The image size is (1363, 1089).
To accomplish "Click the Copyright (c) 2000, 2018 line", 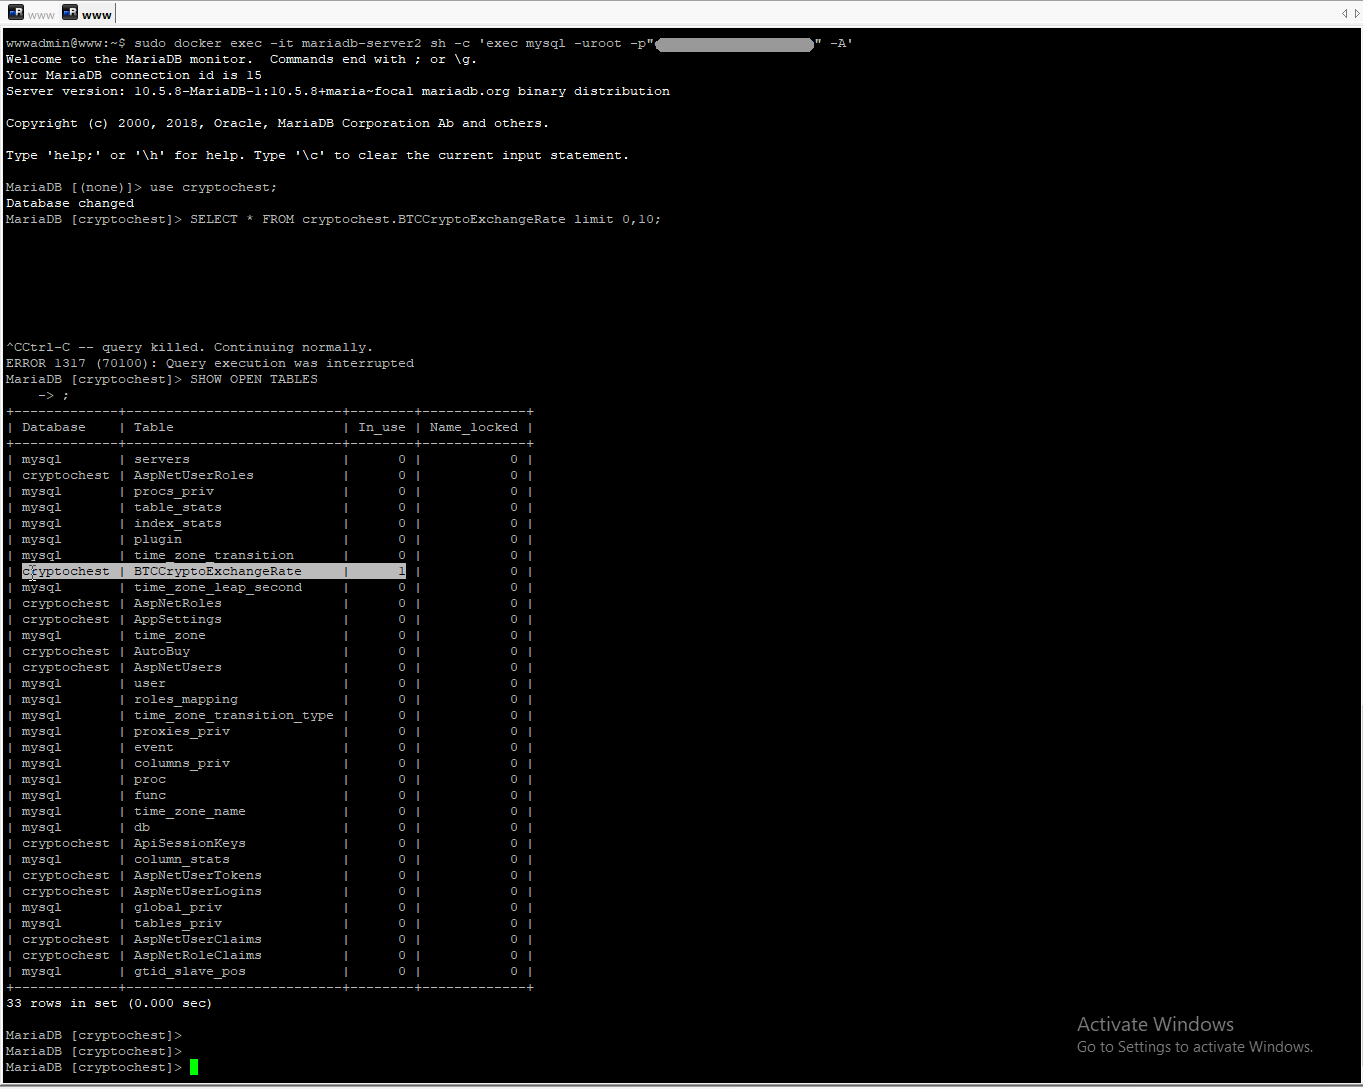I will pyautogui.click(x=277, y=123).
